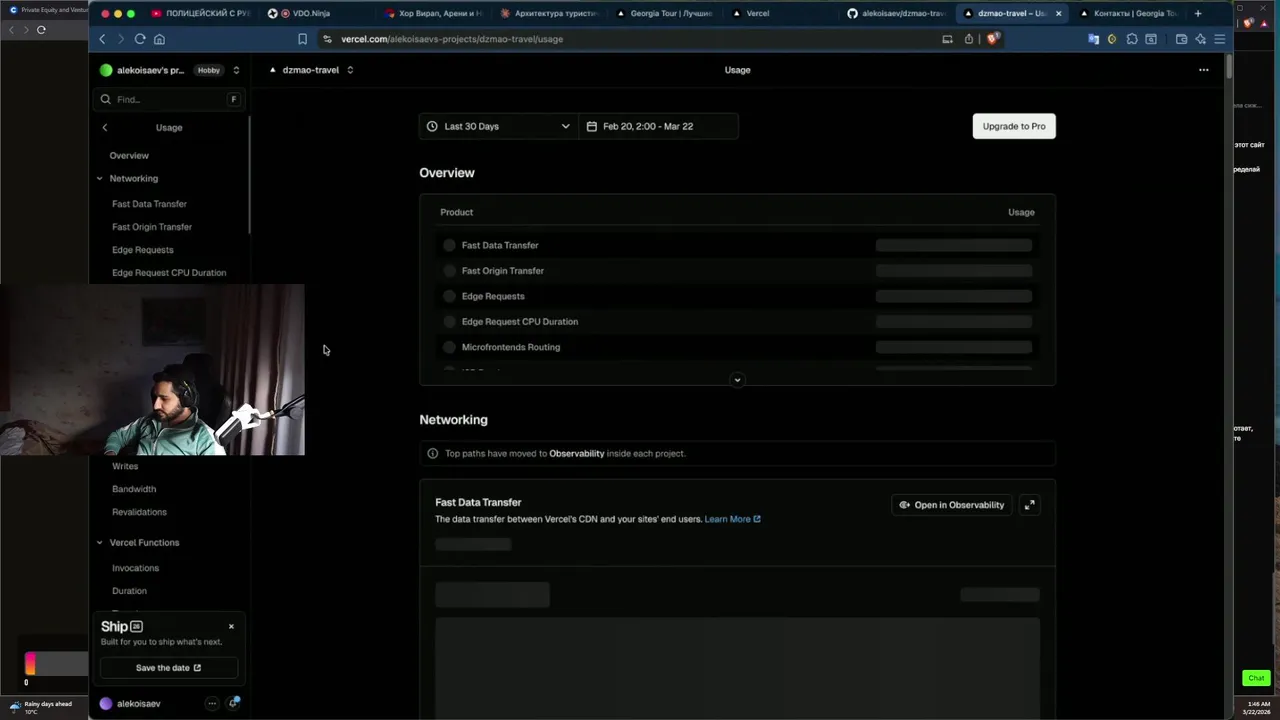Click the browser forward arrow
The width and height of the screenshot is (1280, 720).
[x=121, y=39]
